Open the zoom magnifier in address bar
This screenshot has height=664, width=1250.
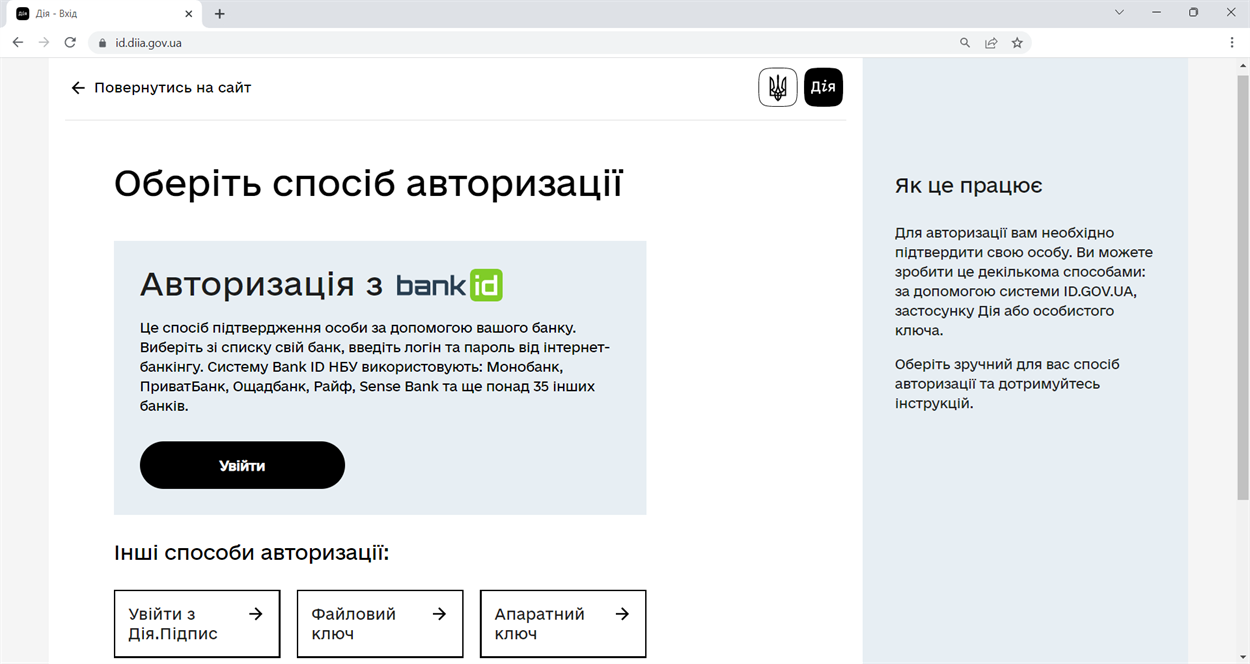pos(965,43)
